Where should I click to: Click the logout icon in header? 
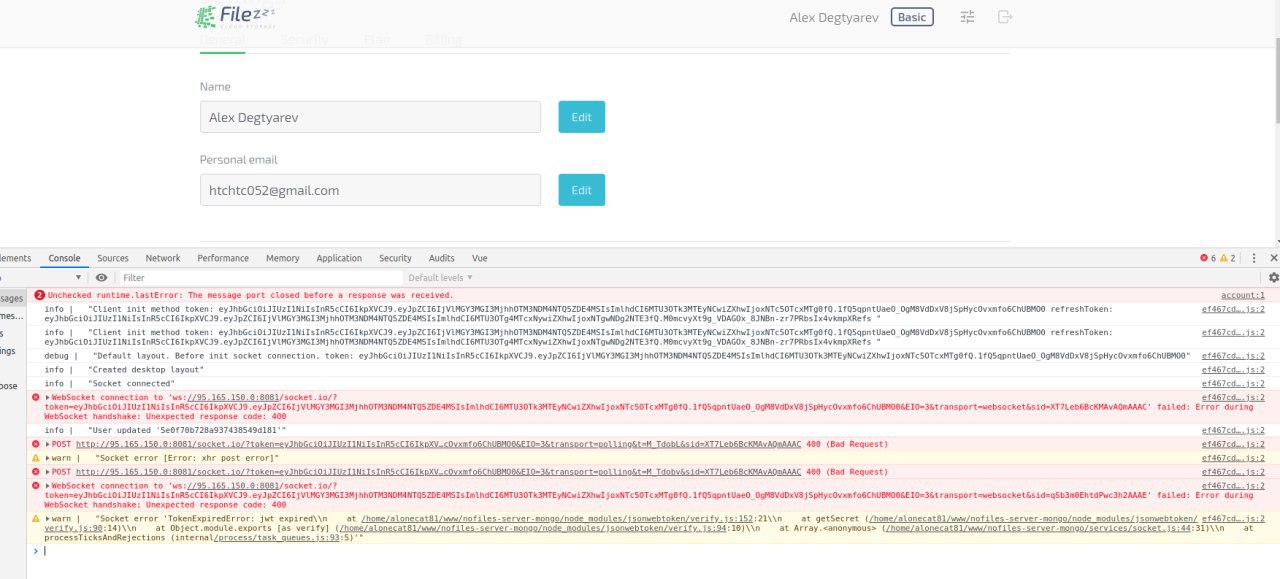[1005, 17]
